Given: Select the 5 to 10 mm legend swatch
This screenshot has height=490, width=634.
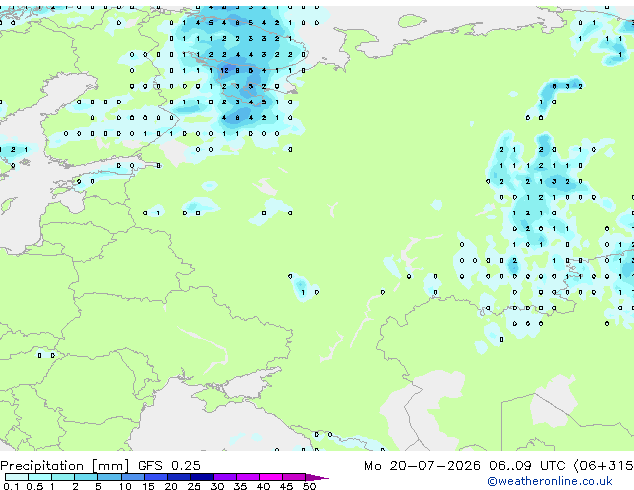Looking at the screenshot, I should pos(109,477).
